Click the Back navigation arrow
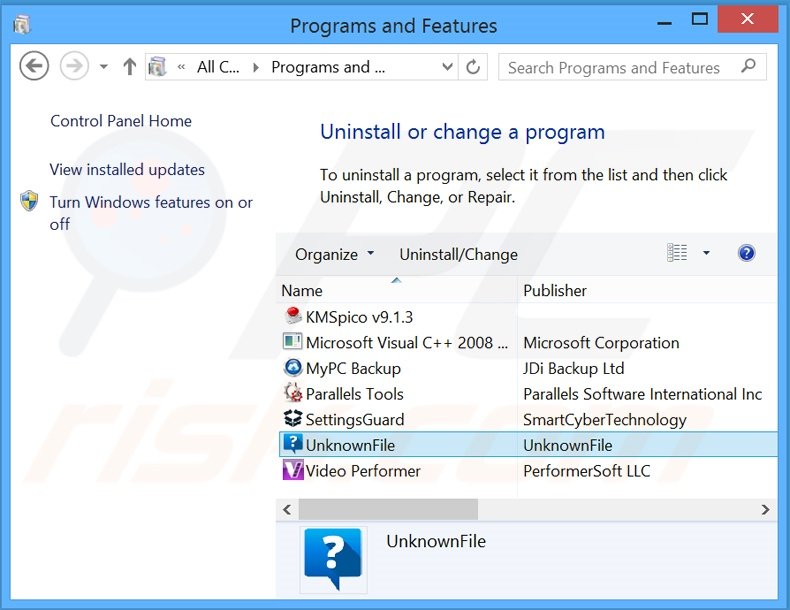The height and width of the screenshot is (610, 790). pyautogui.click(x=34, y=66)
